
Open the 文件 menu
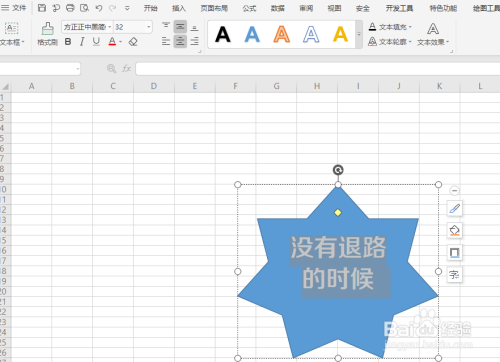coord(14,8)
